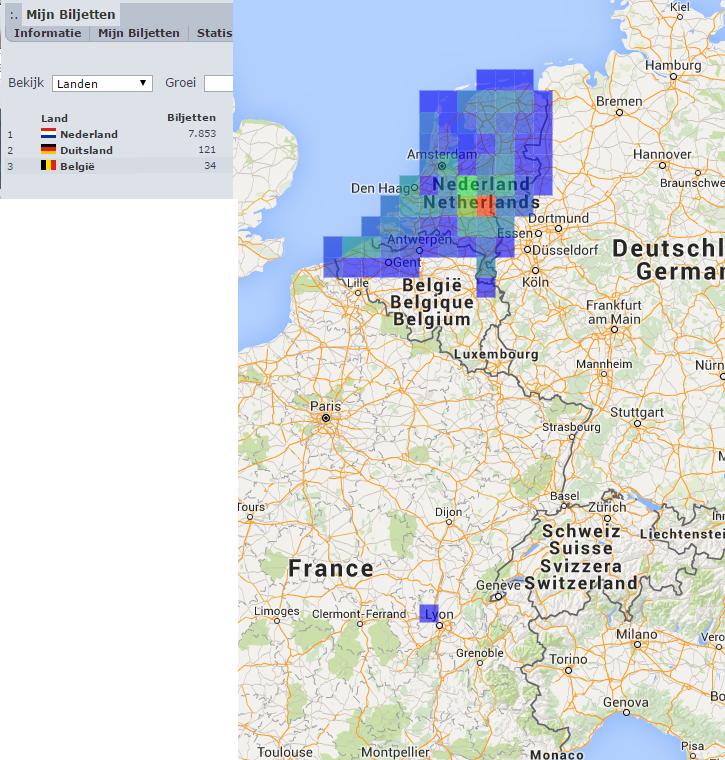Open the België country link

[77, 166]
